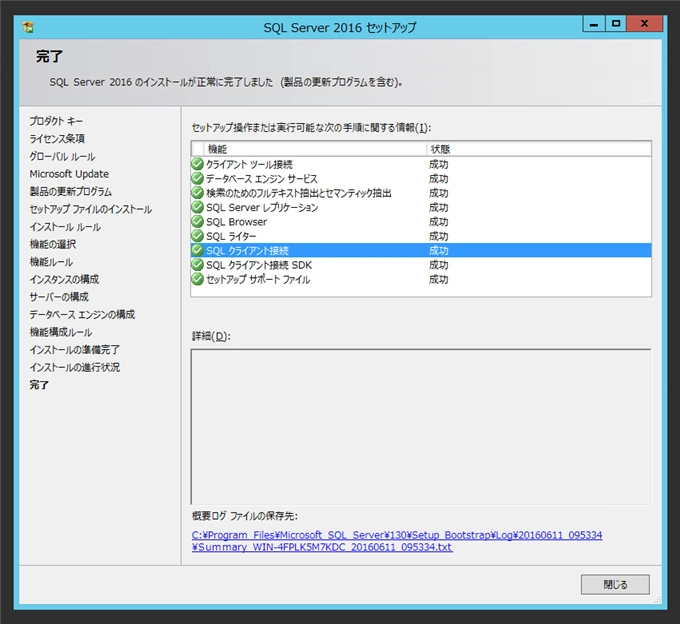Screen dimensions: 680x624
Task: Click 機能の選択 step in sidebar
Action: [52, 244]
